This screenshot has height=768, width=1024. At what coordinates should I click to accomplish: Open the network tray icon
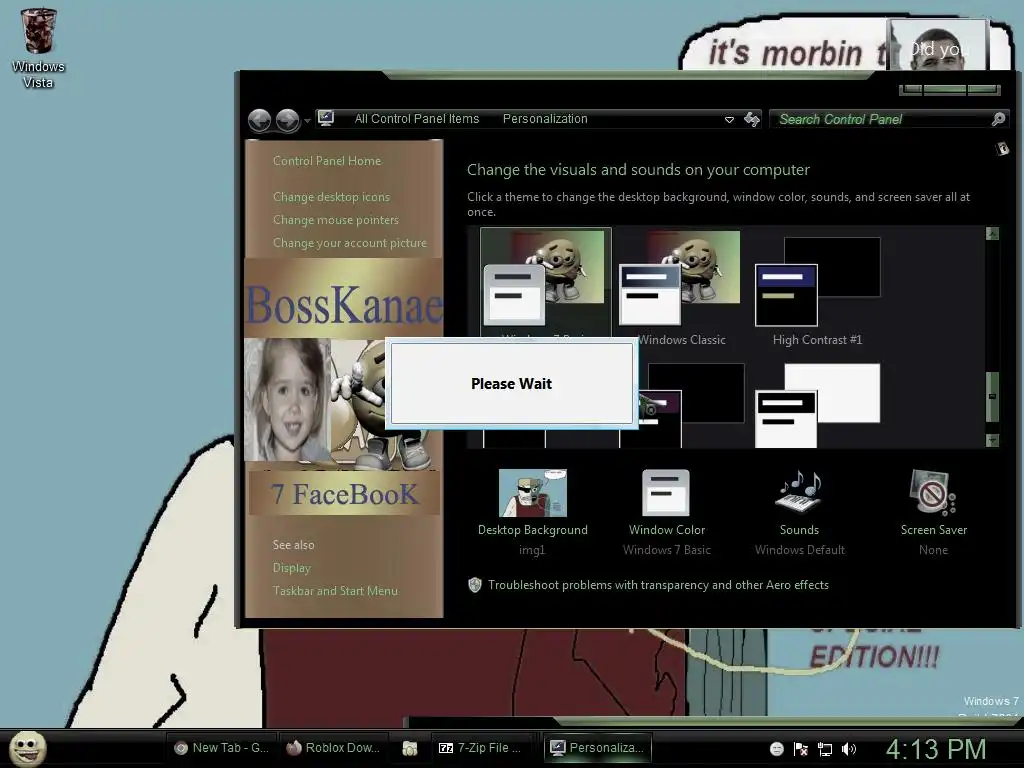(x=825, y=749)
